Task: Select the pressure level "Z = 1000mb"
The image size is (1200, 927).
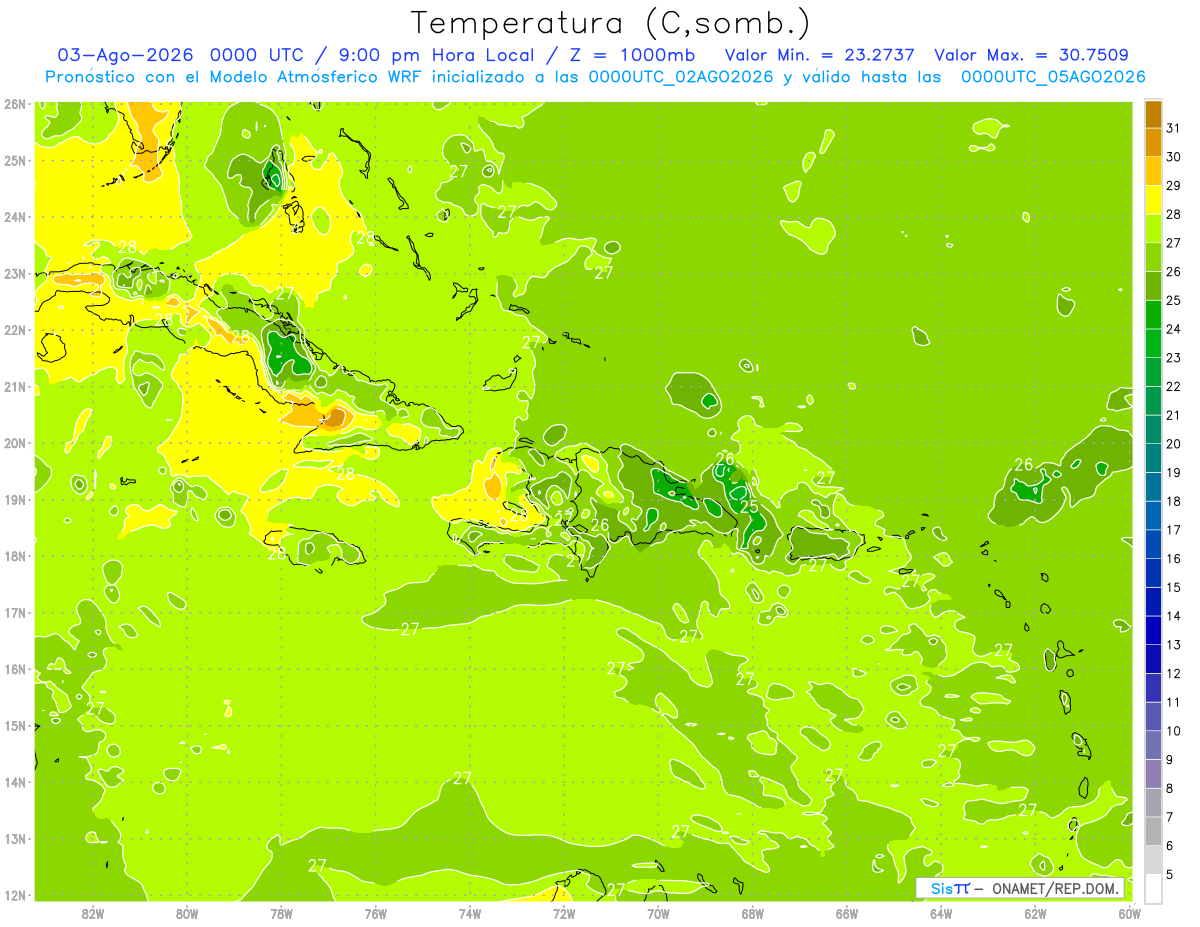Action: [x=632, y=55]
